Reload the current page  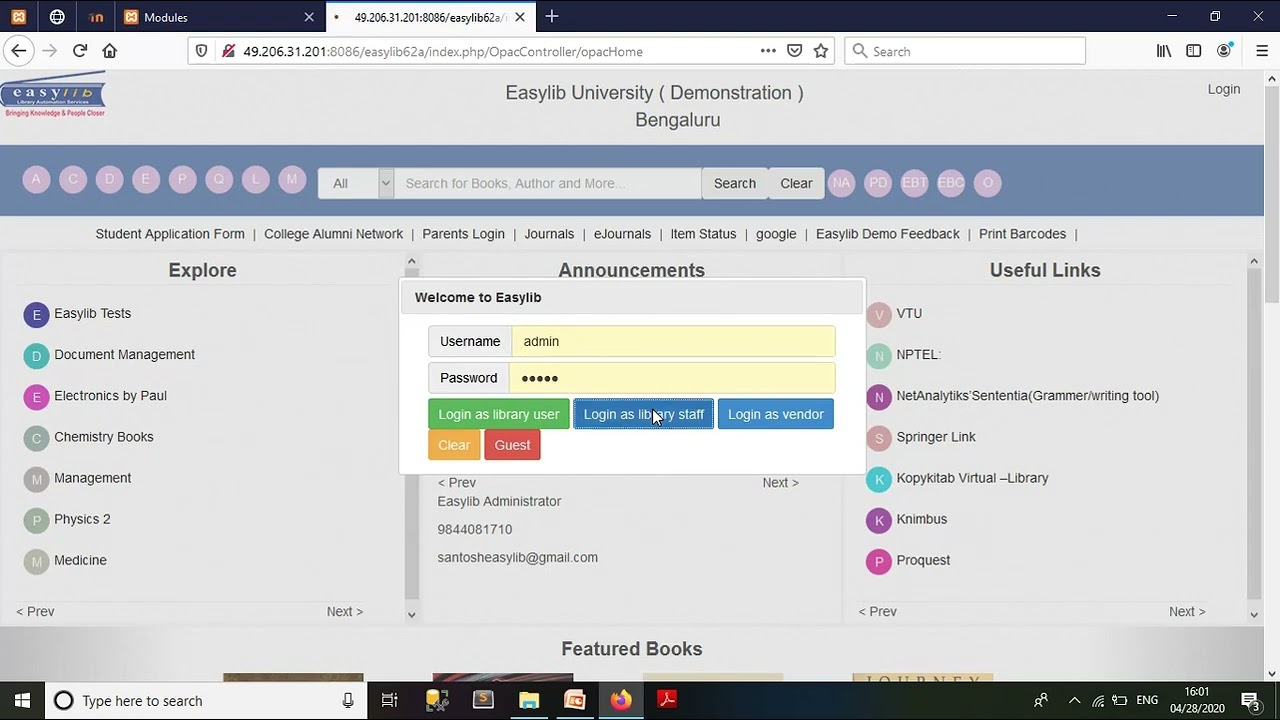click(x=80, y=51)
